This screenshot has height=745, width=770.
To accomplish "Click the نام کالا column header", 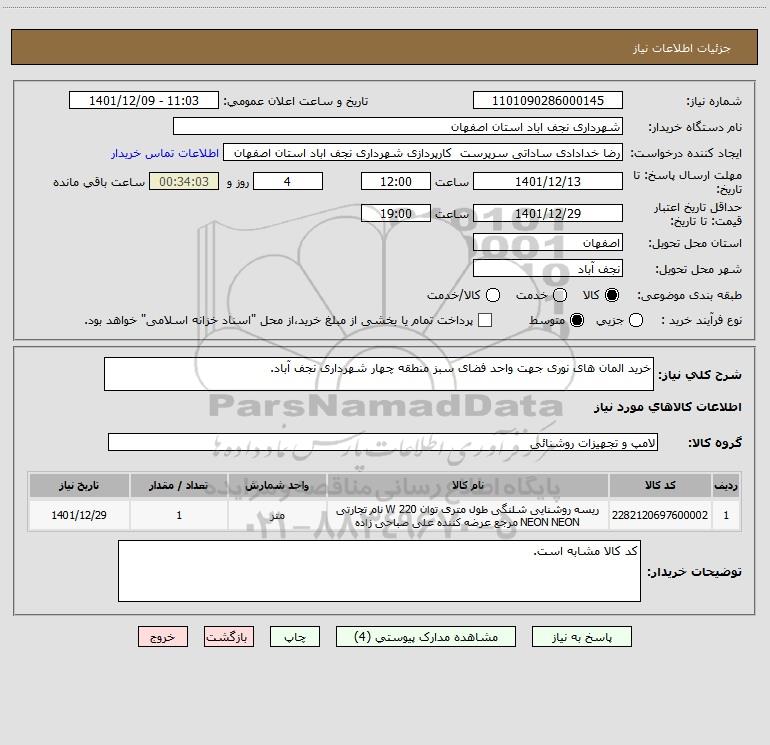I will 468,485.
